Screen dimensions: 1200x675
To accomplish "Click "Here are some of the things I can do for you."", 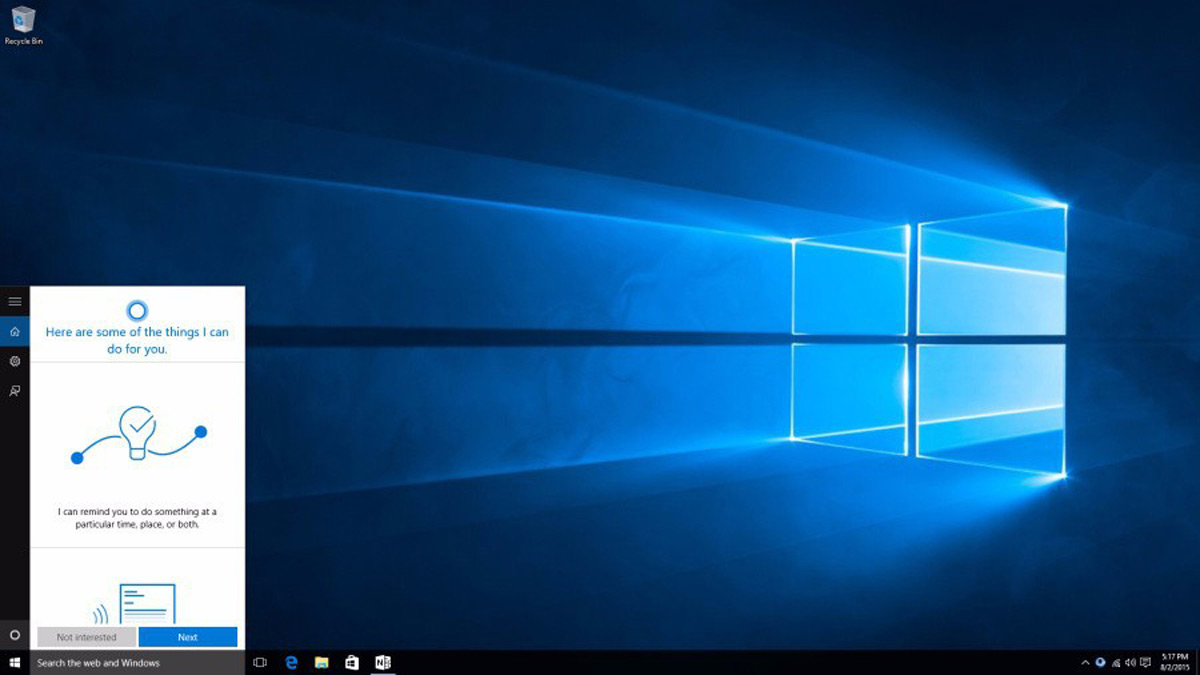I will coord(137,340).
